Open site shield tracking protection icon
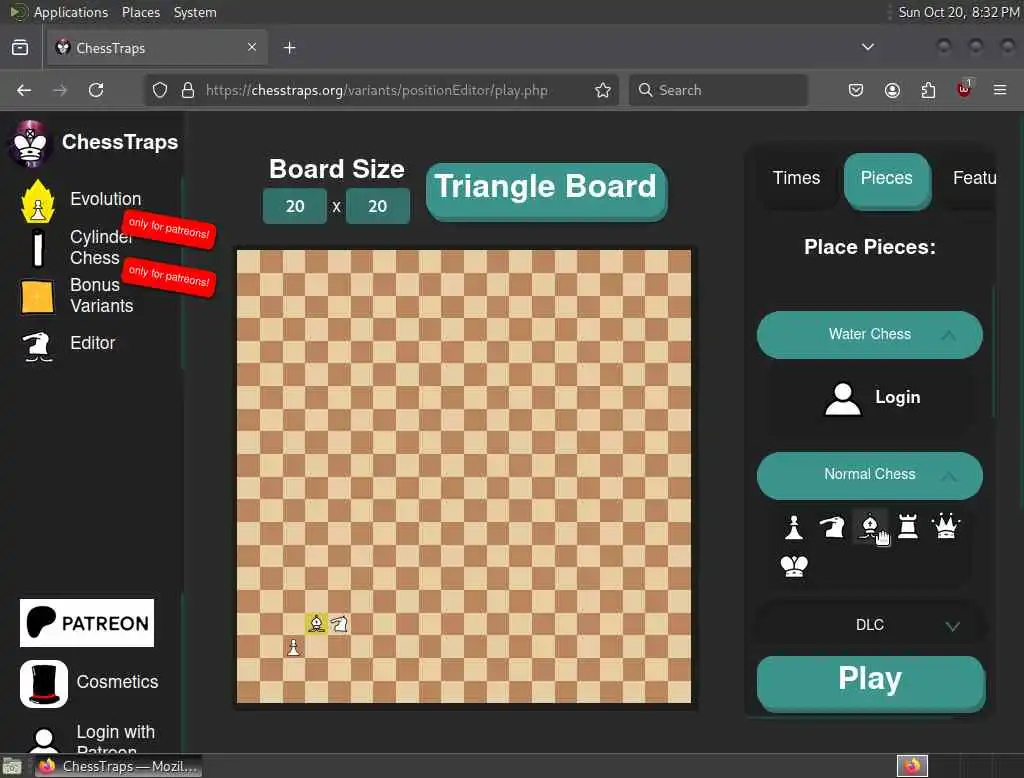The width and height of the screenshot is (1024, 778). pos(160,90)
